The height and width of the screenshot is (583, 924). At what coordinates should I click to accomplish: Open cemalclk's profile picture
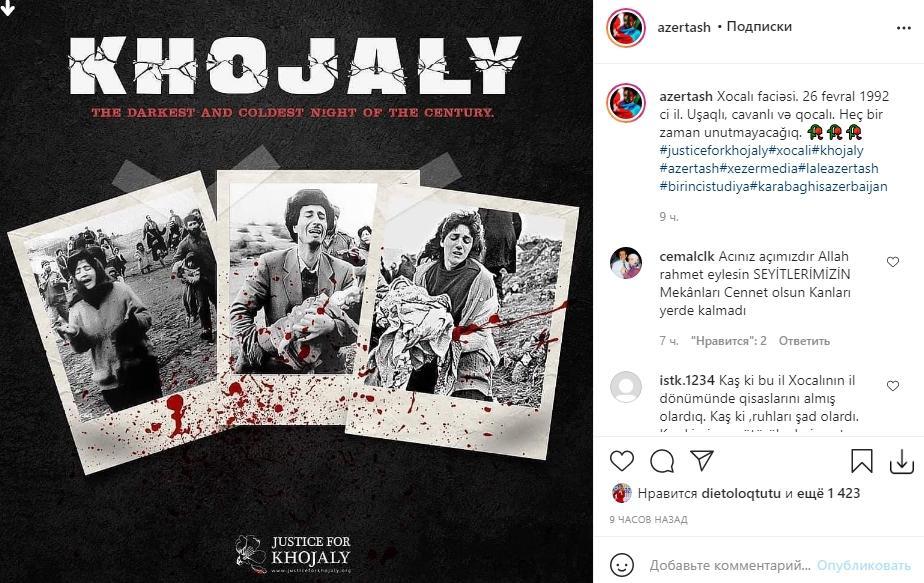[625, 263]
